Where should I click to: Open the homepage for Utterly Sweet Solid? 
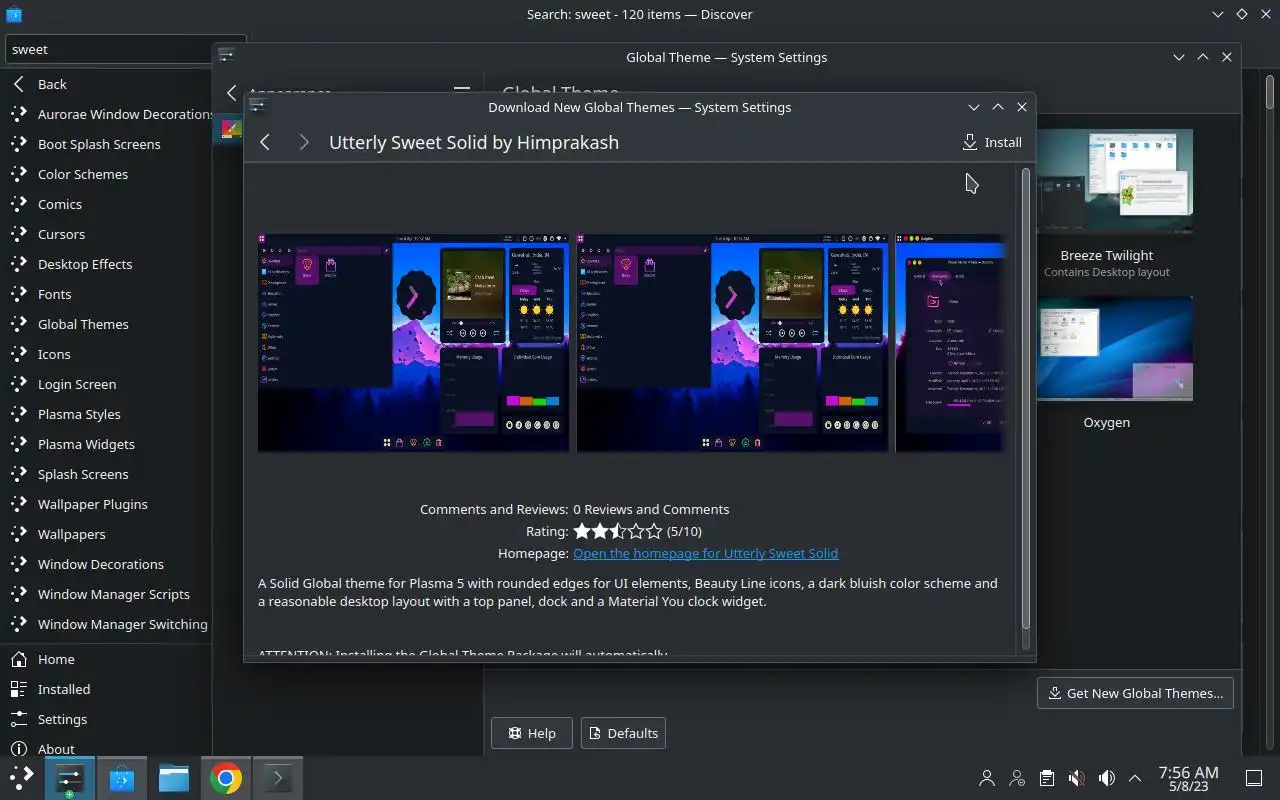(705, 553)
